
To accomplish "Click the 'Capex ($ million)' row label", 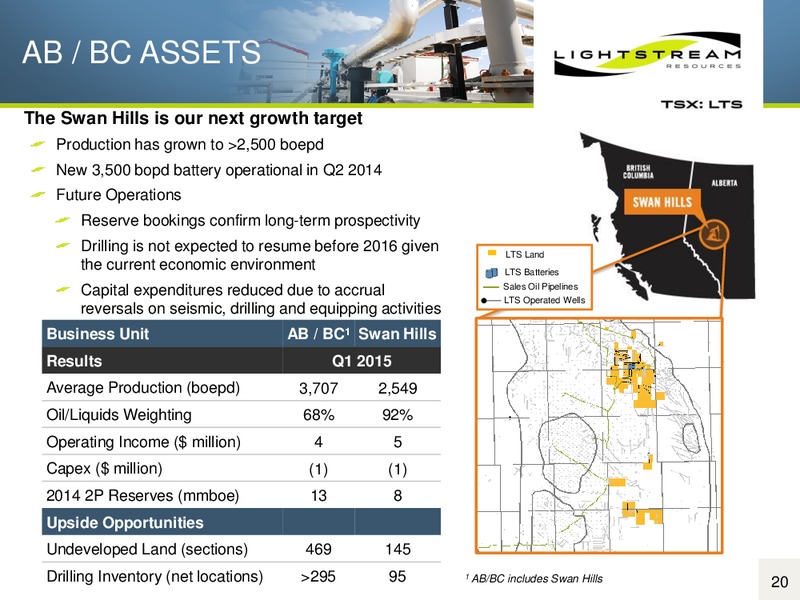I will 104,468.
